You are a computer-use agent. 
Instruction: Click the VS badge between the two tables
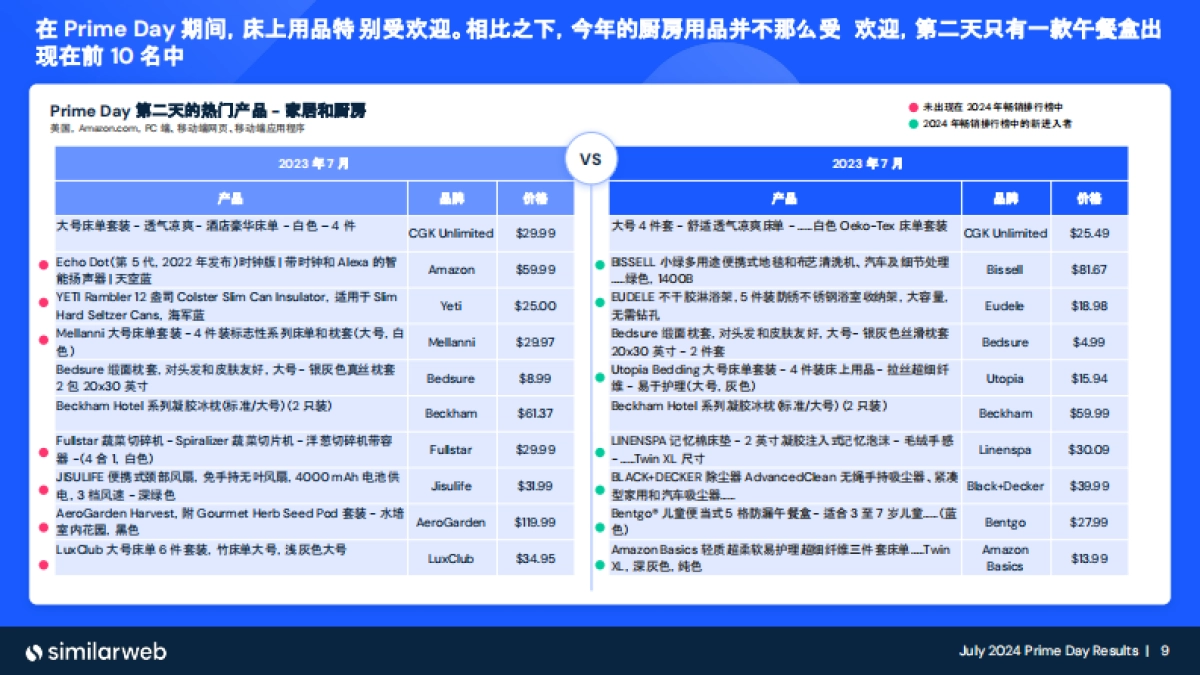coord(592,158)
